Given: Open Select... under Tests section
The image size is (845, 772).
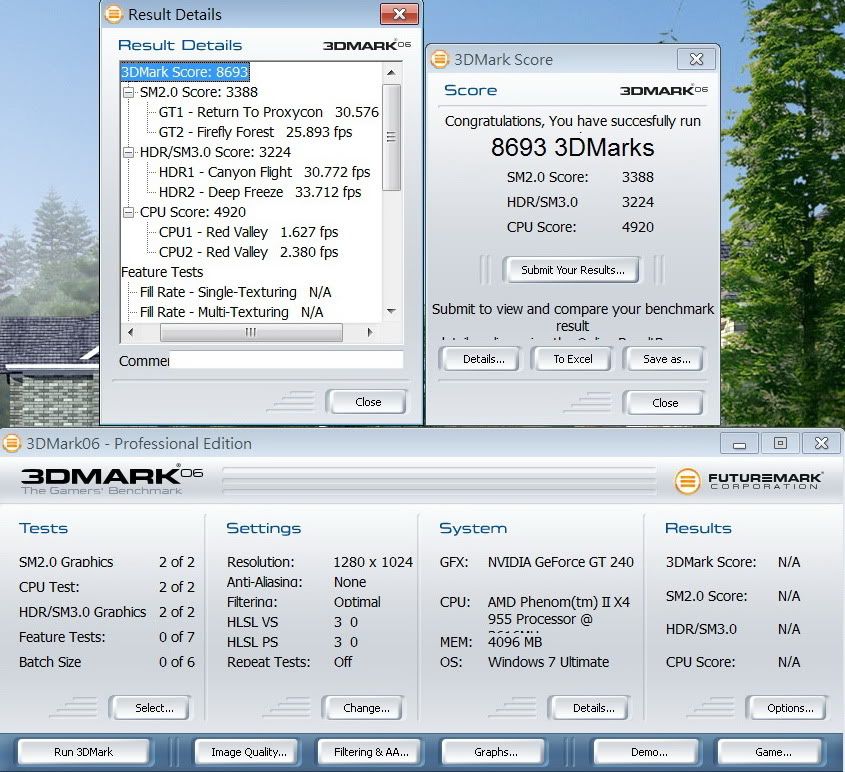Looking at the screenshot, I should [x=154, y=708].
